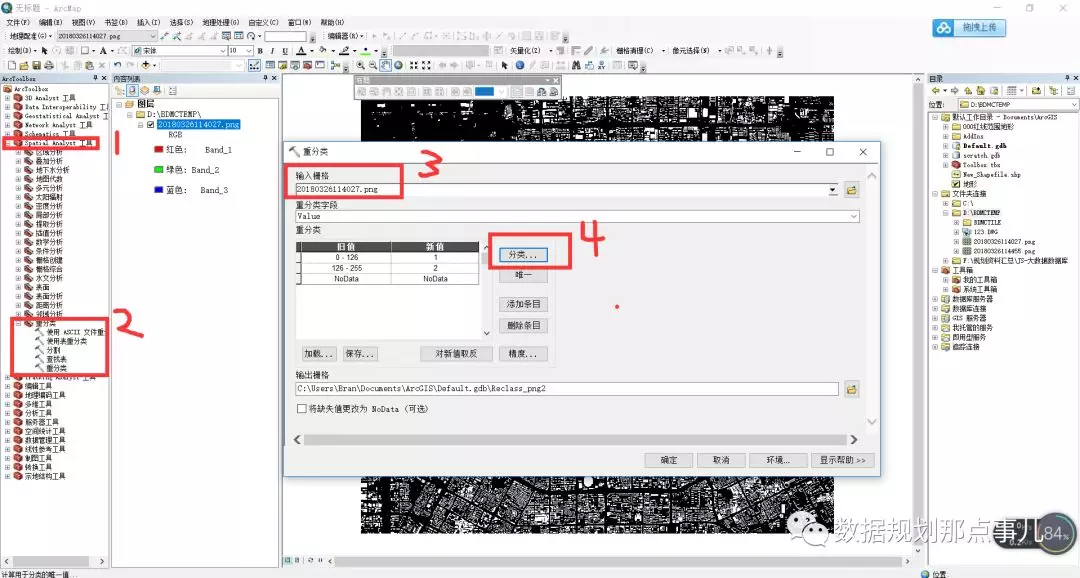Toggle visibility of layer 20180326114027.png
Screen dimensions: 1080x578
[x=150, y=125]
